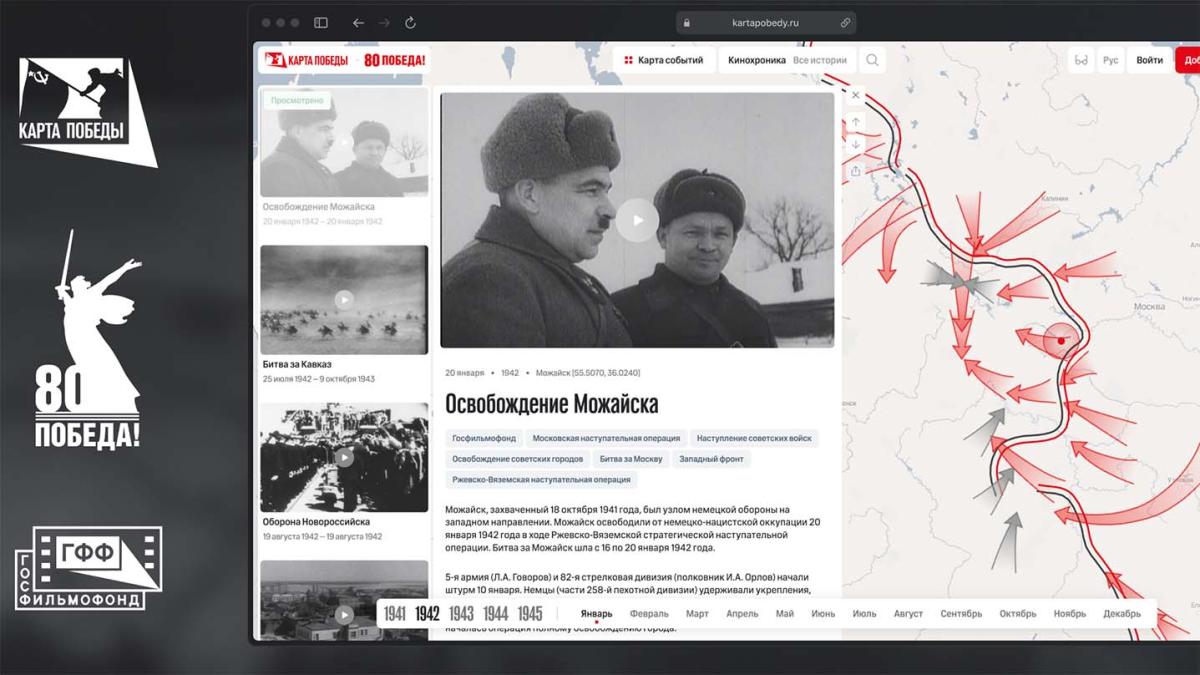
Task: Switch to Кинохроника tab
Action: [x=756, y=60]
